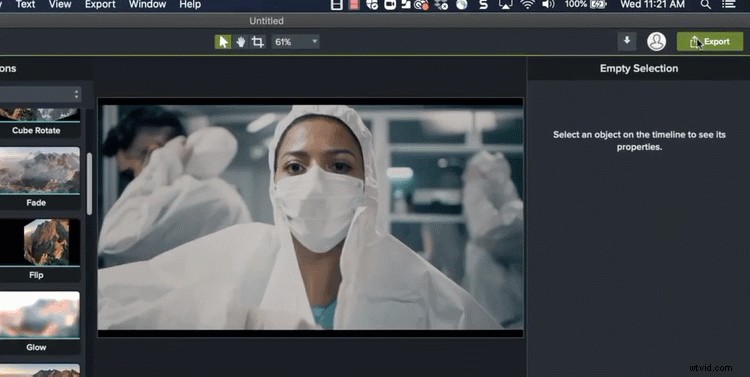Click the green Export button
The height and width of the screenshot is (377, 750).
tap(710, 42)
